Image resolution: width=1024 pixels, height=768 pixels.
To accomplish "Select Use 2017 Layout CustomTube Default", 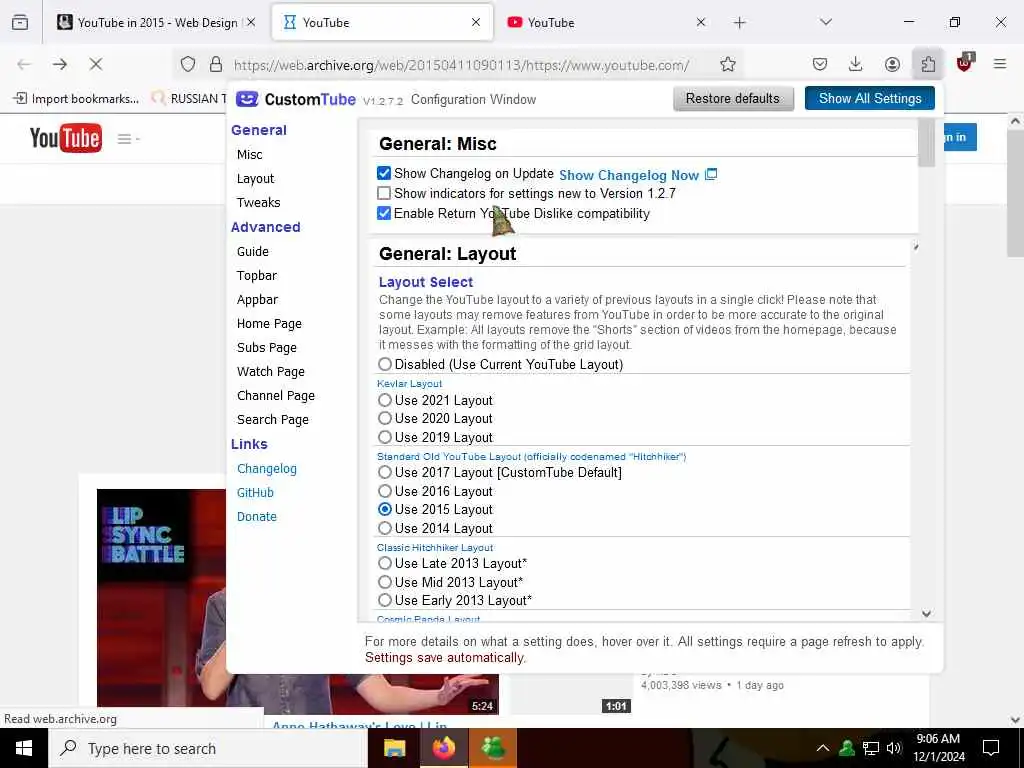I will [x=385, y=472].
